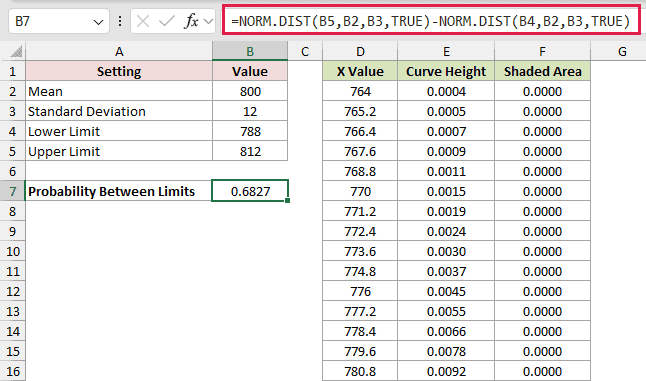The width and height of the screenshot is (646, 381).
Task: Select row 1 header
Action: click(x=12, y=71)
